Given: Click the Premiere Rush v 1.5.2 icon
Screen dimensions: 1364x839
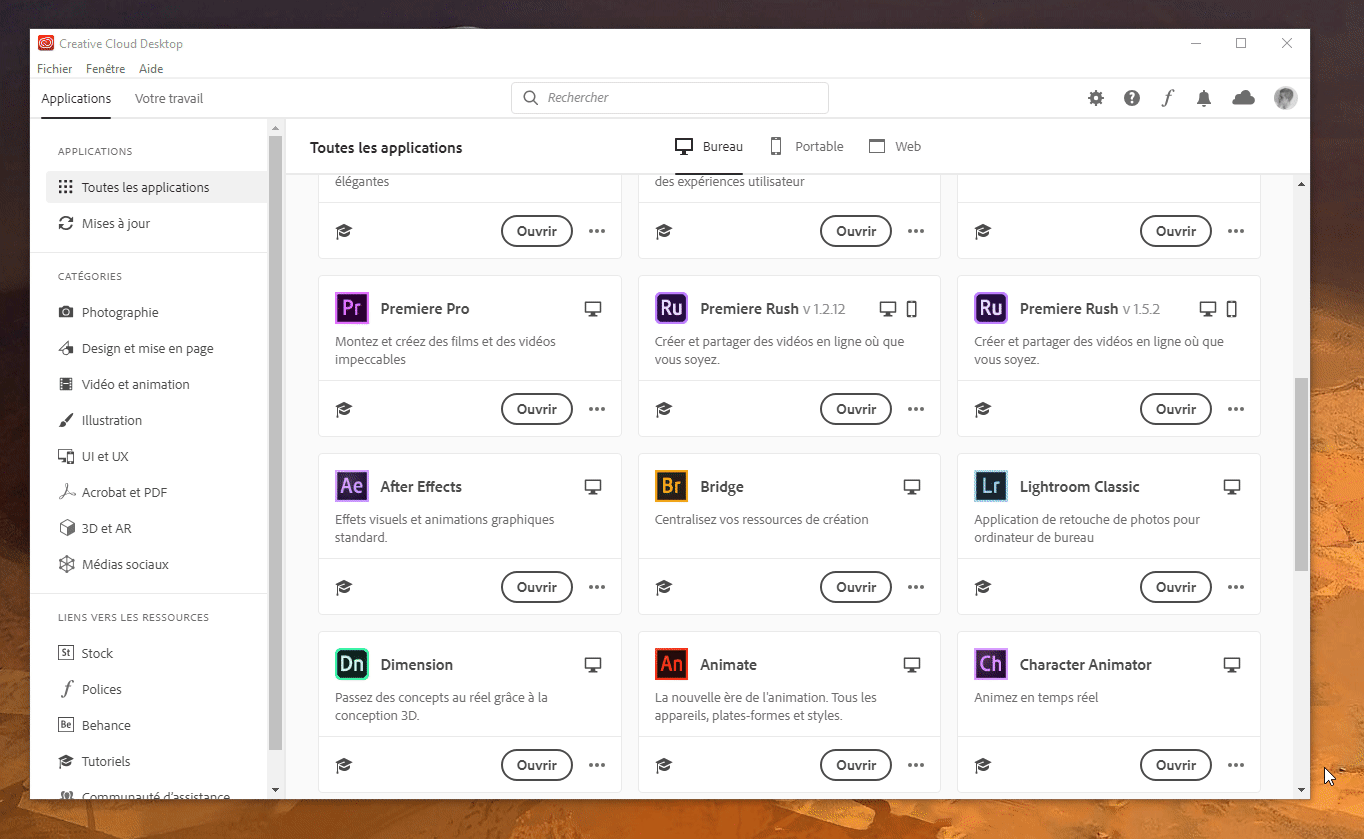Looking at the screenshot, I should click(x=991, y=308).
